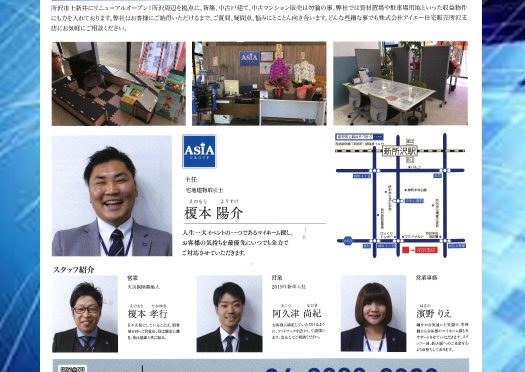
Task: Click the QR code at the bottom left
Action: click(73, 369)
